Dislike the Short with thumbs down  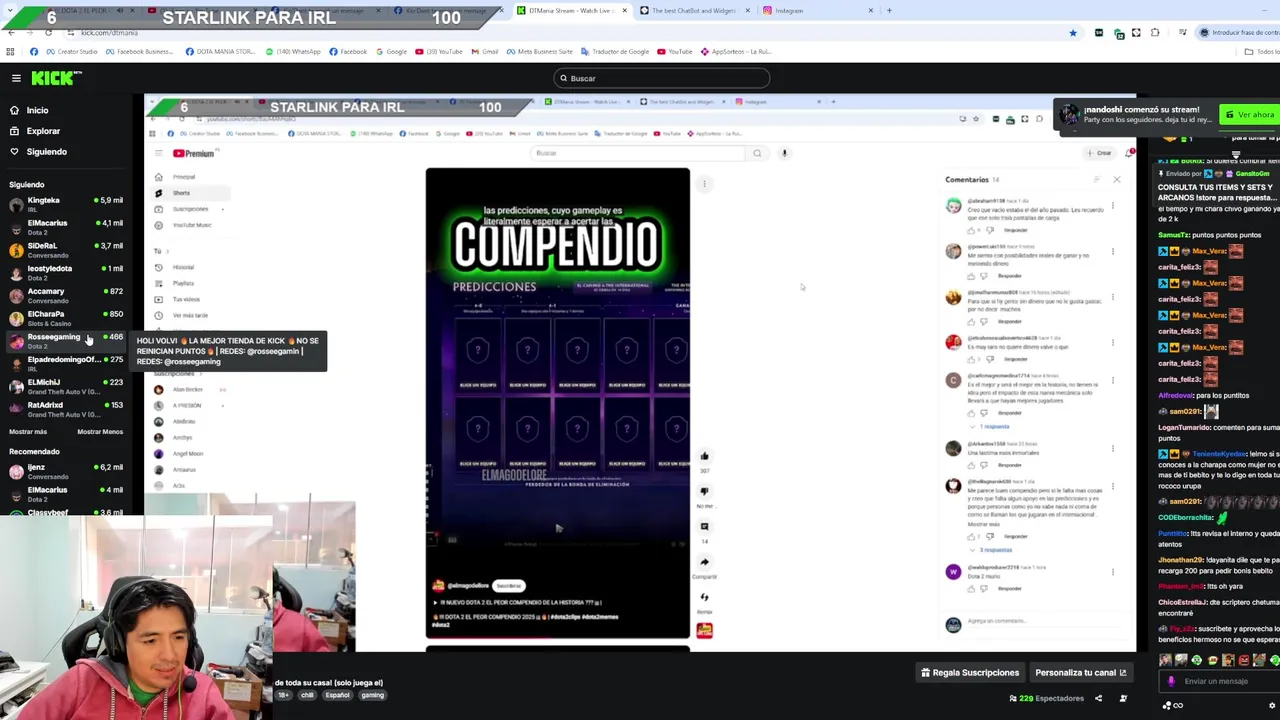point(704,492)
